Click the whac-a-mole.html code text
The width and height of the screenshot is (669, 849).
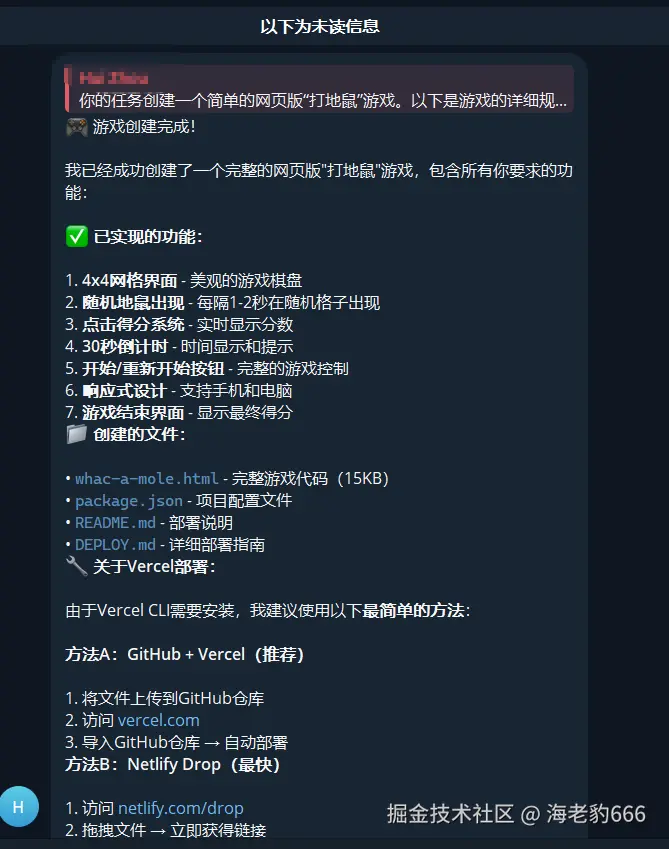147,479
